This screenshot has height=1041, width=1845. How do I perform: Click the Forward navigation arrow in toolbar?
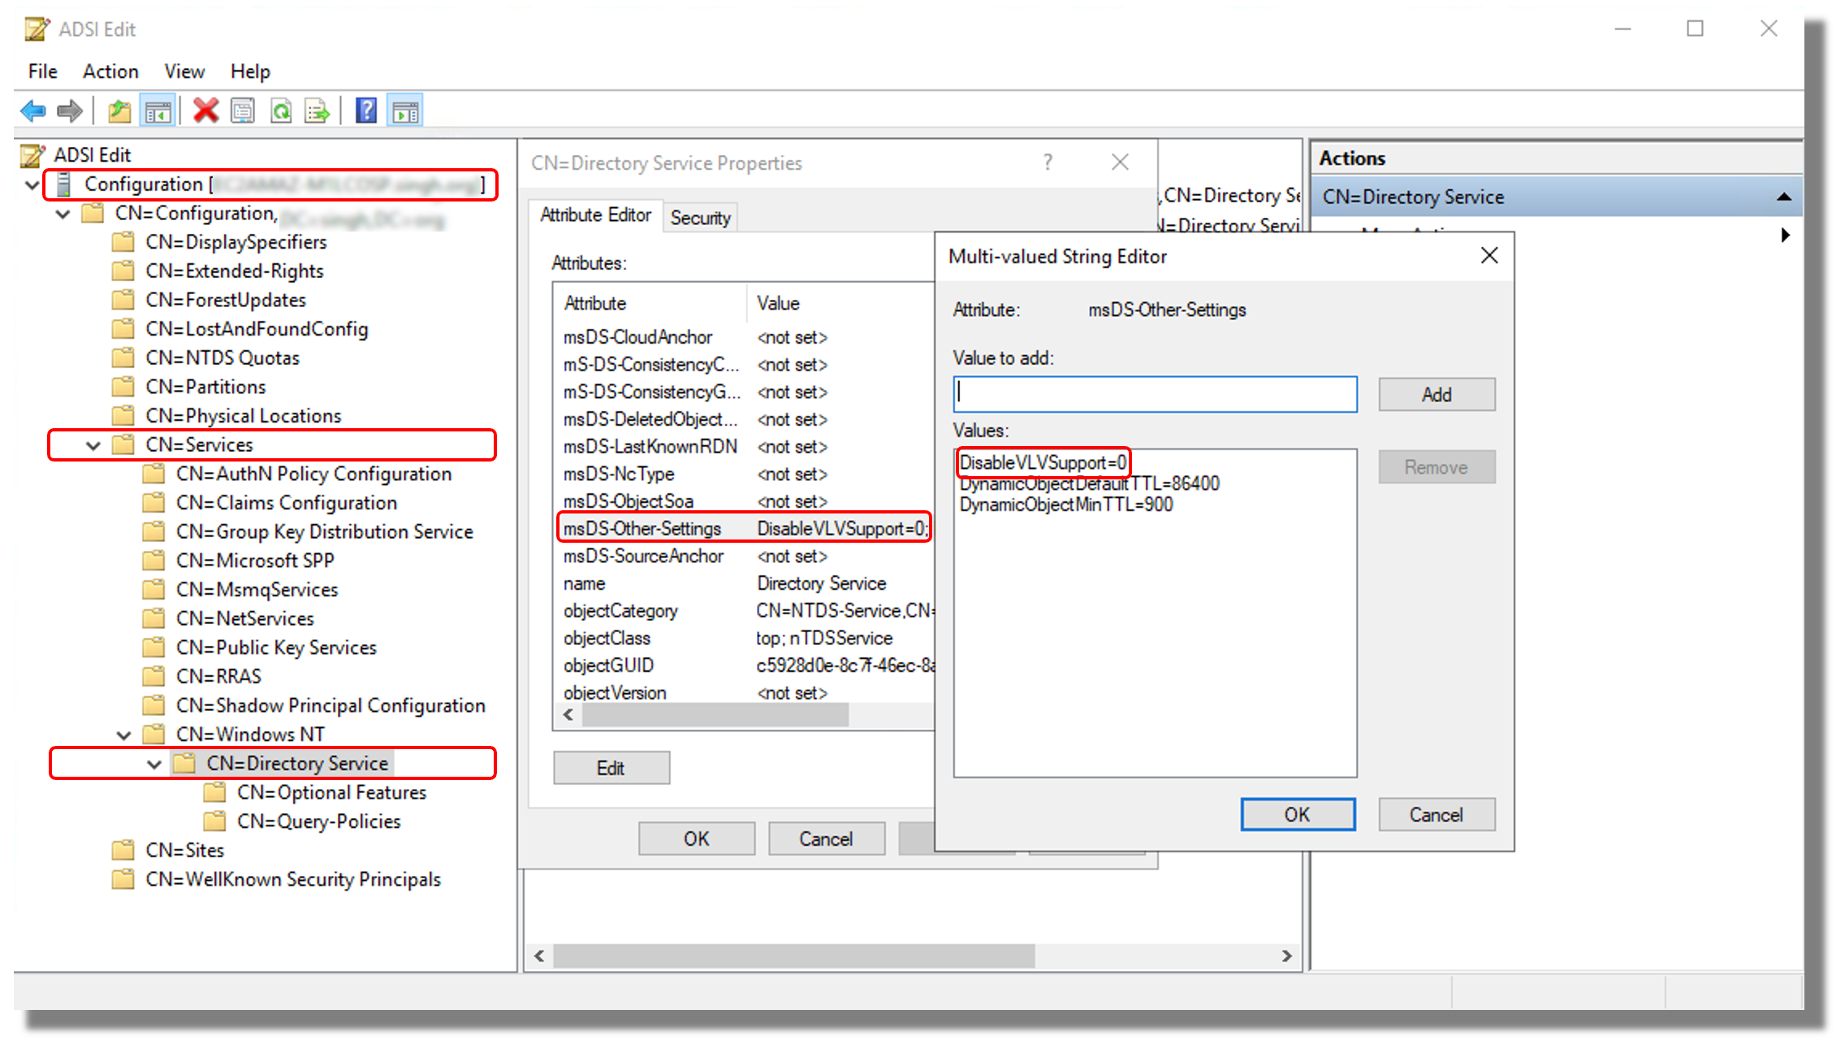(x=69, y=110)
